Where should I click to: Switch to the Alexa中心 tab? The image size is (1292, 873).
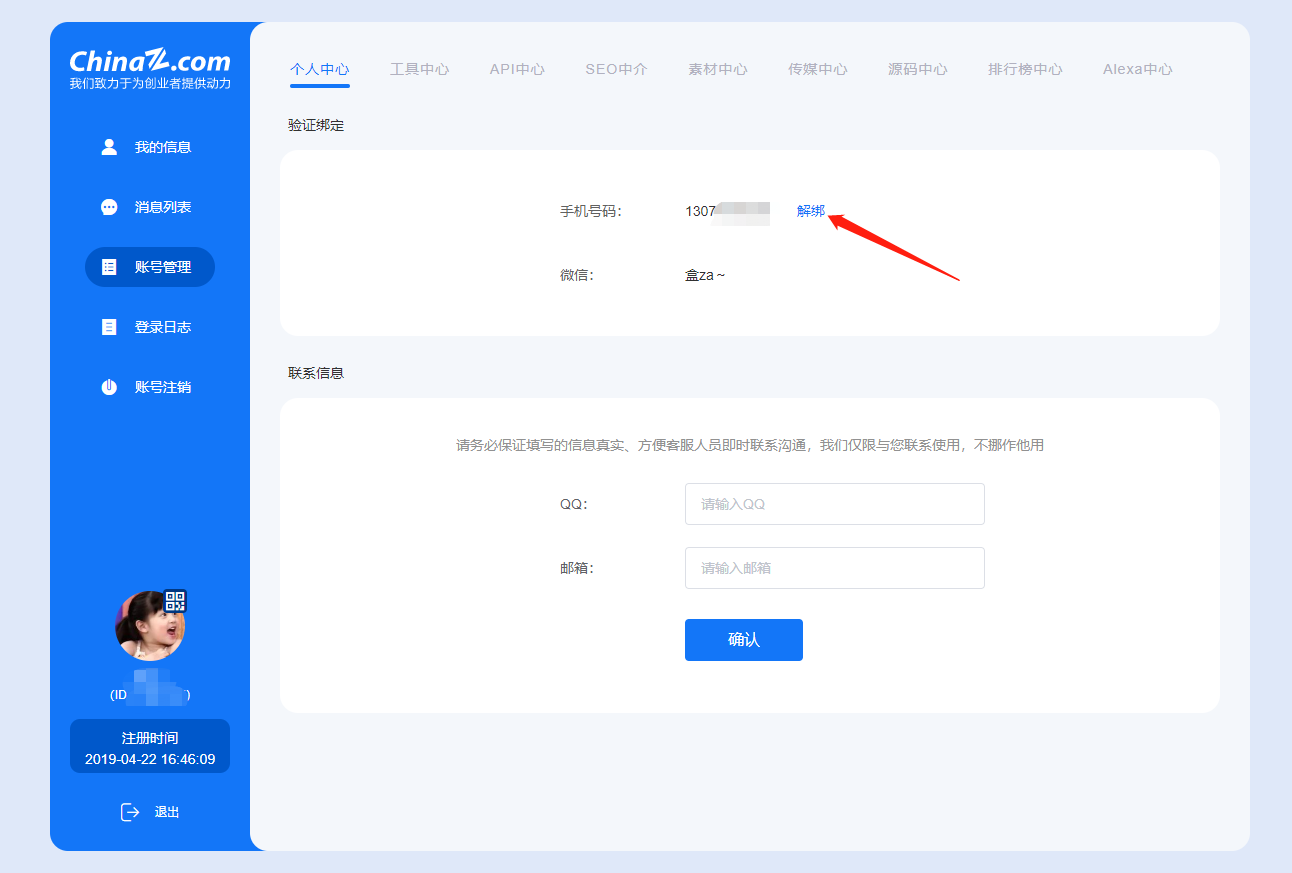(1138, 69)
